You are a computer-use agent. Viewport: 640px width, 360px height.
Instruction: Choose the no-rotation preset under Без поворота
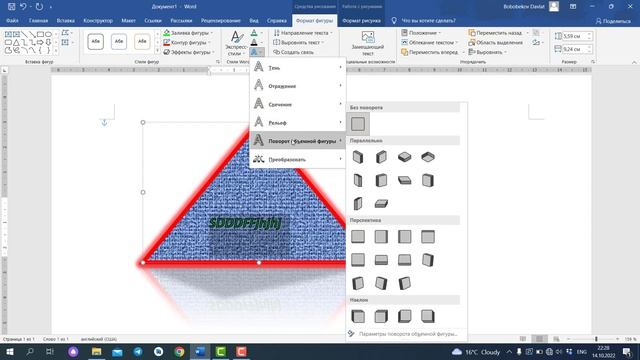pos(358,124)
